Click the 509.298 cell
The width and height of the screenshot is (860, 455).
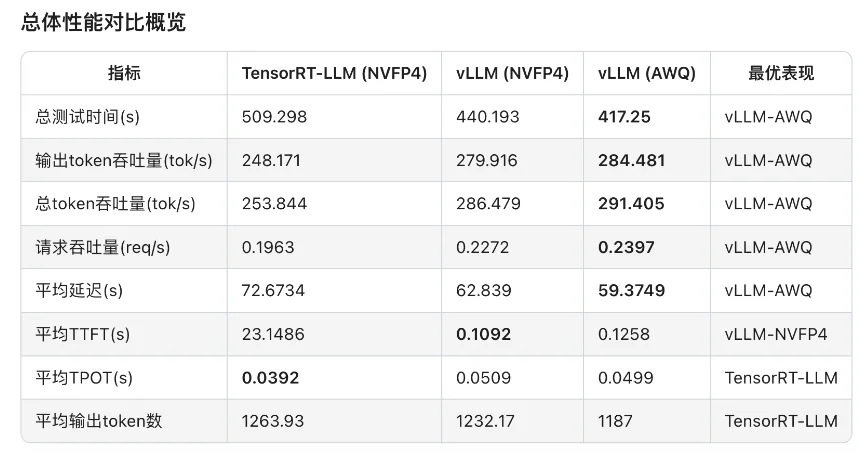(274, 117)
